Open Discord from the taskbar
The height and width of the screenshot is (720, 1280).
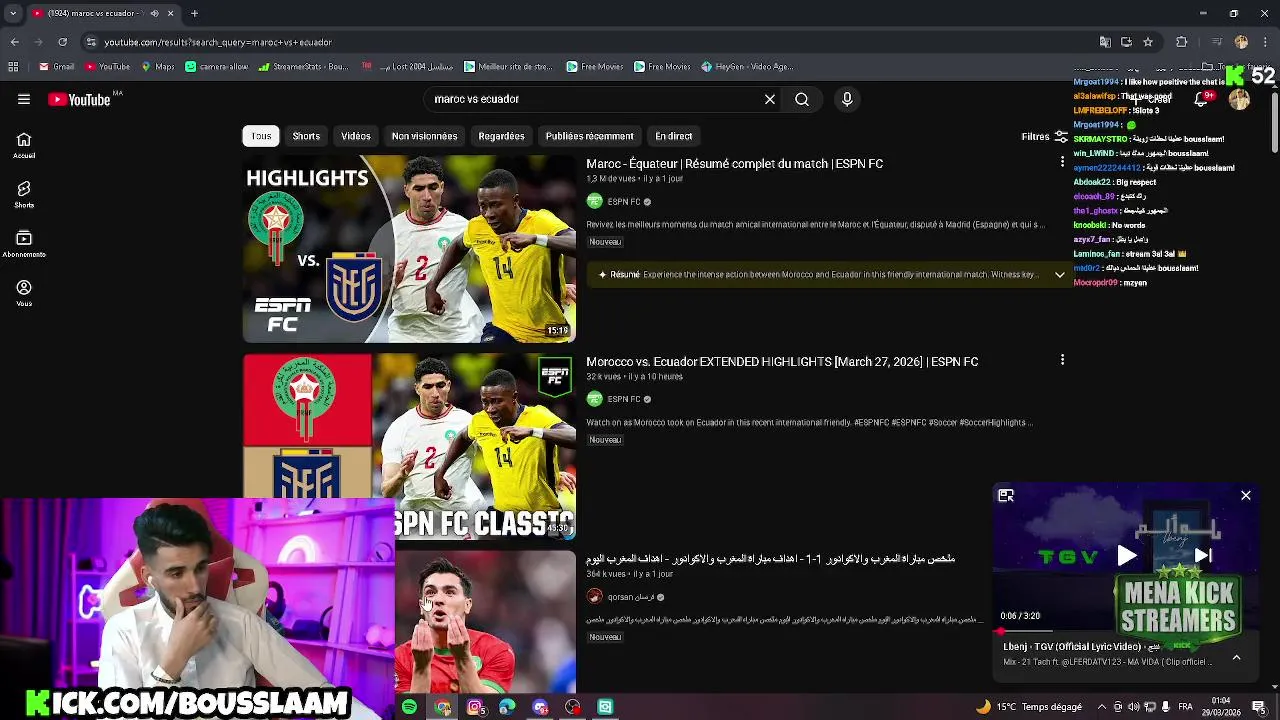(540, 707)
